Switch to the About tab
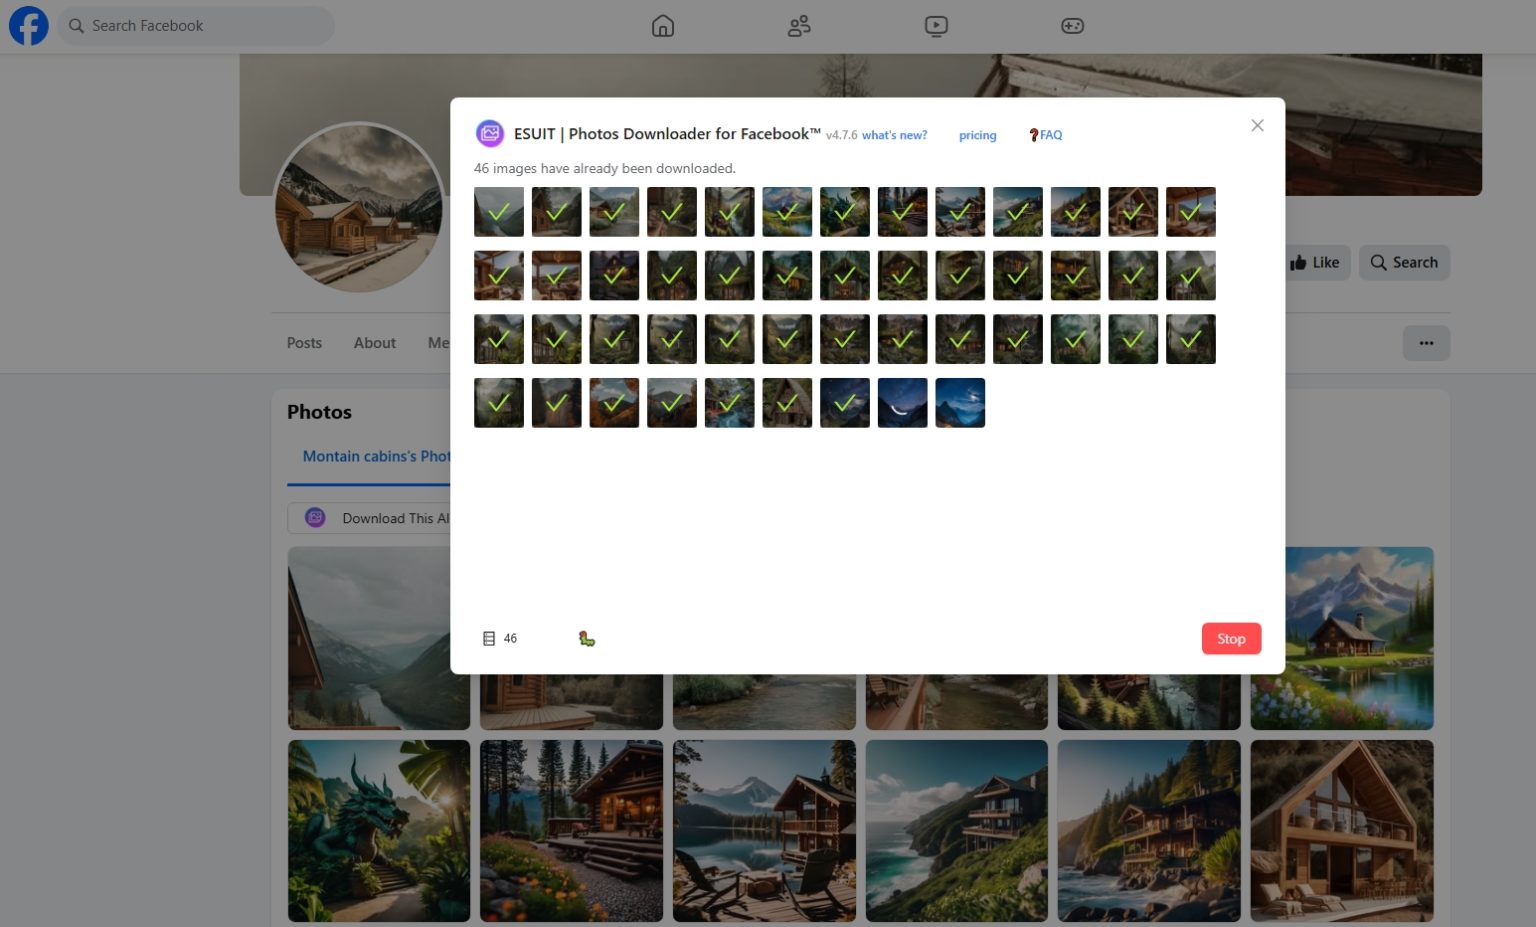Screen dimensions: 1536x927 [x=375, y=343]
